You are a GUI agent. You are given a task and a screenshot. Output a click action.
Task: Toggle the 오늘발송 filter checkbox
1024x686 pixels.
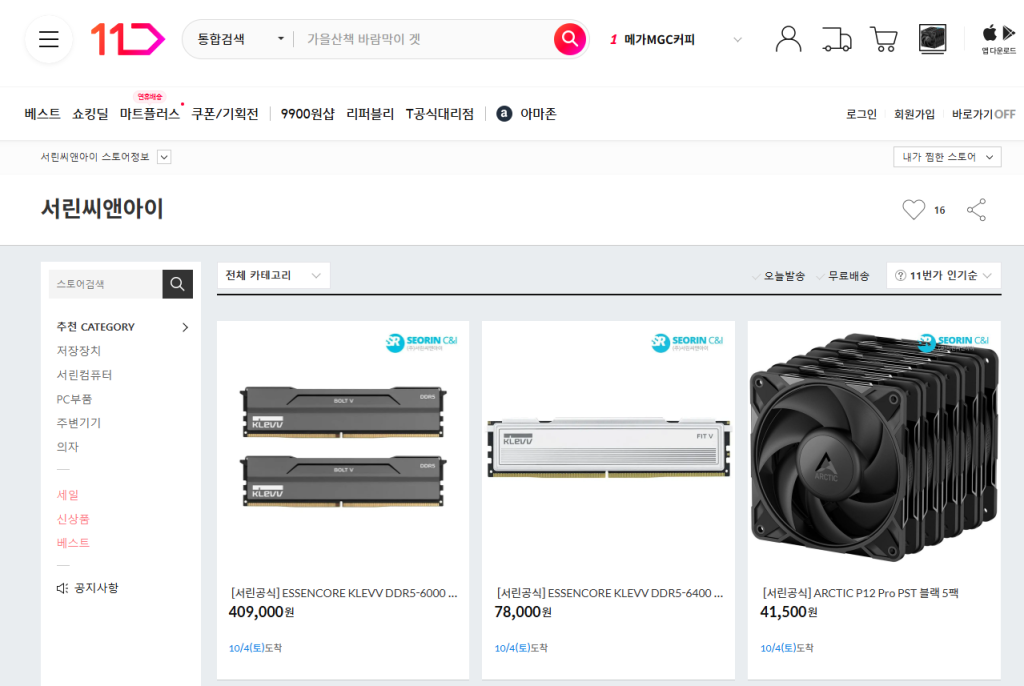coord(779,276)
